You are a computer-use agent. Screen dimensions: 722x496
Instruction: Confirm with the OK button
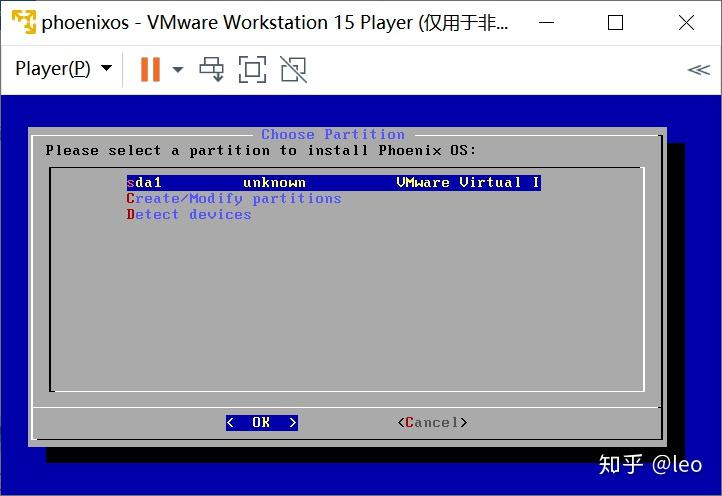coord(262,422)
